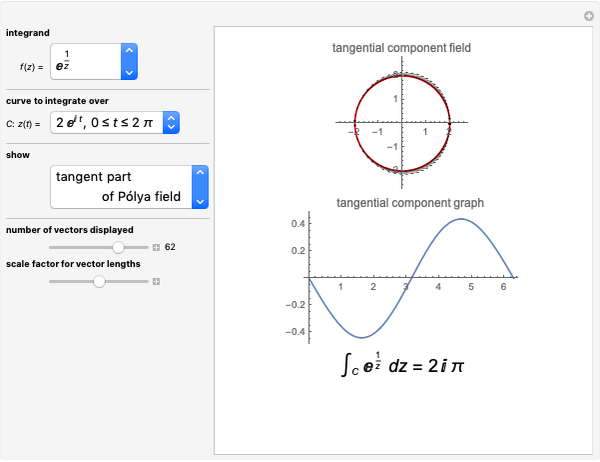Expand the number of vectors slider controls

tap(156, 246)
